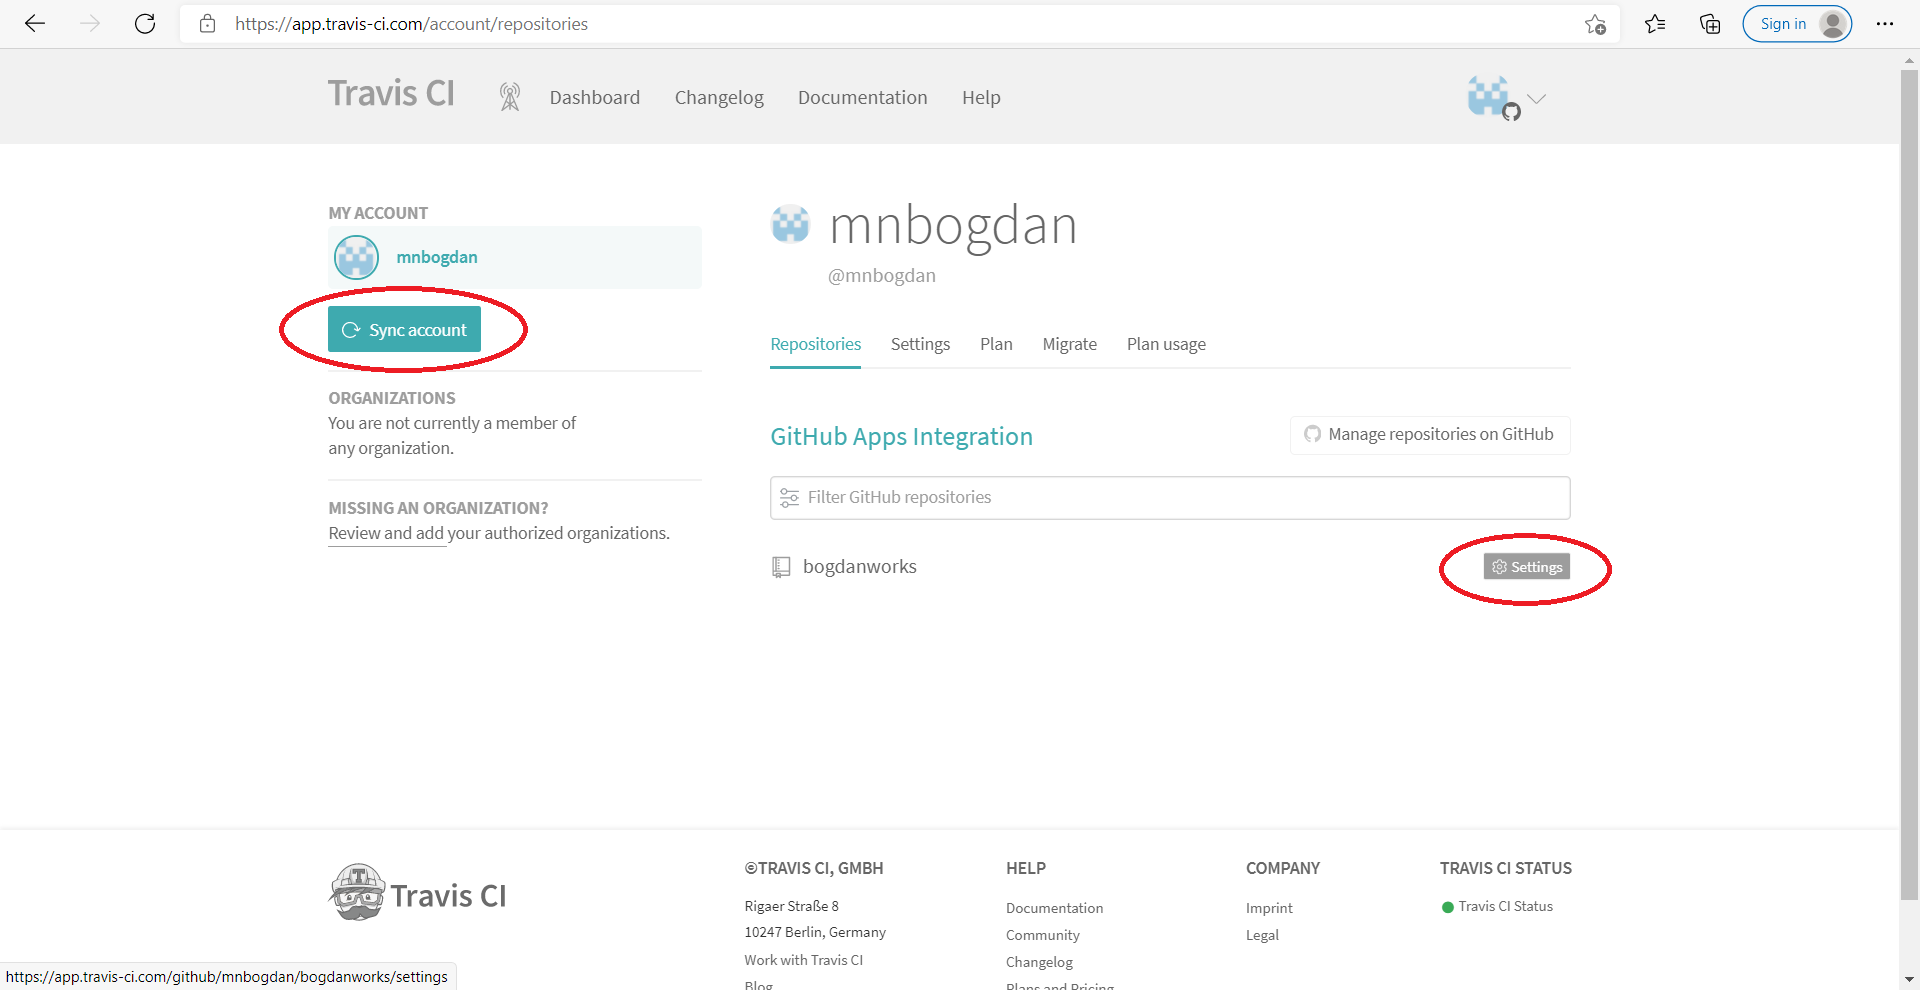Switch to the Plan usage tab

1165,344
